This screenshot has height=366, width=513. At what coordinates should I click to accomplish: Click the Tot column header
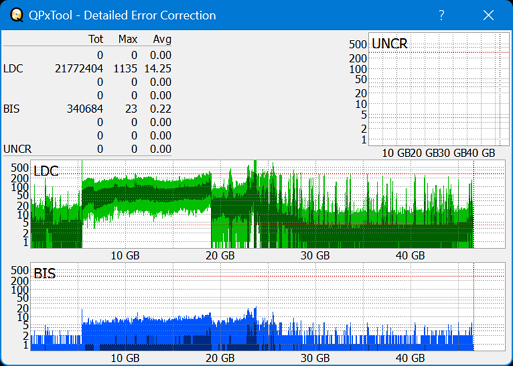96,39
